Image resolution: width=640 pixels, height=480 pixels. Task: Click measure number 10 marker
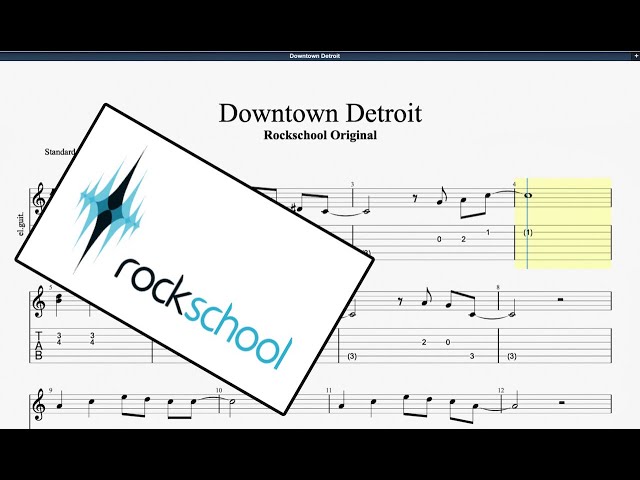pos(219,390)
